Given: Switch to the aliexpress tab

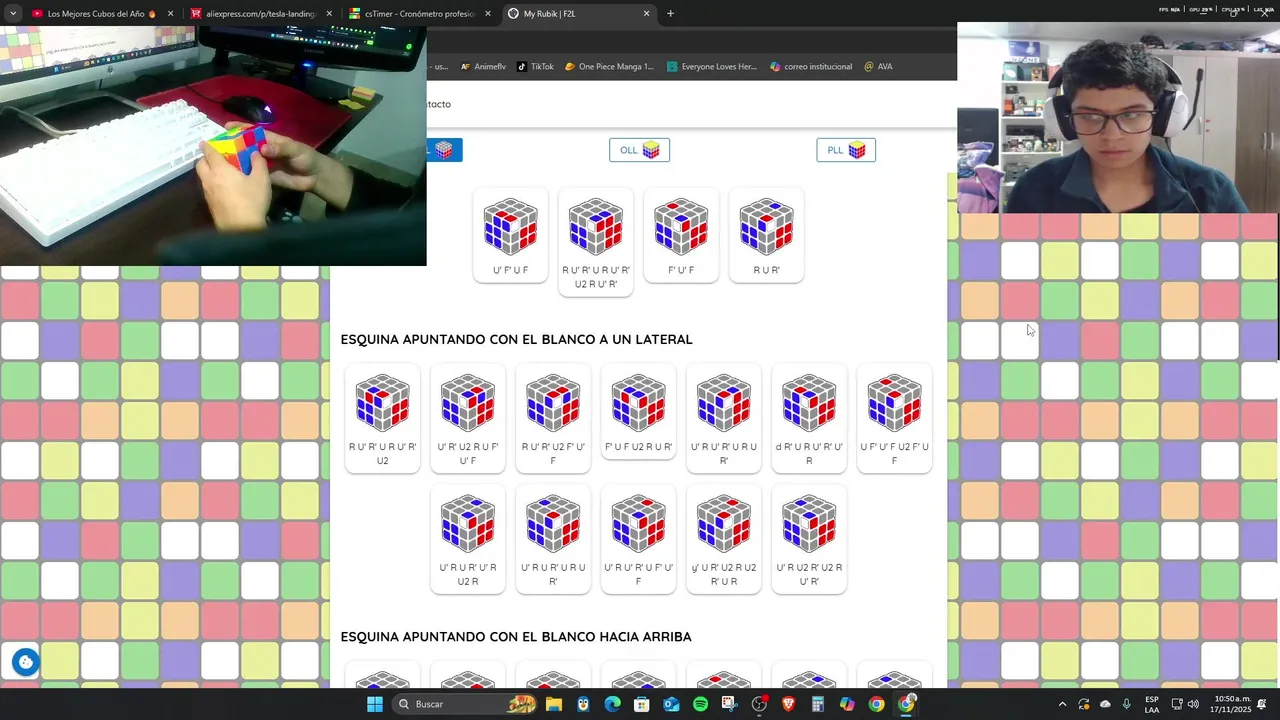Looking at the screenshot, I should [x=262, y=14].
